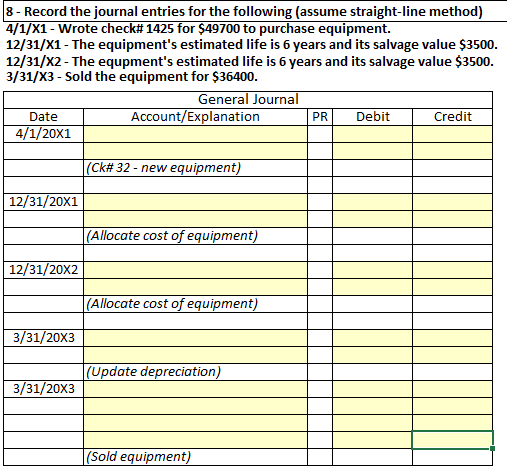Click the 'Credit' column header
Screen dimensions: 507x470
[x=452, y=117]
